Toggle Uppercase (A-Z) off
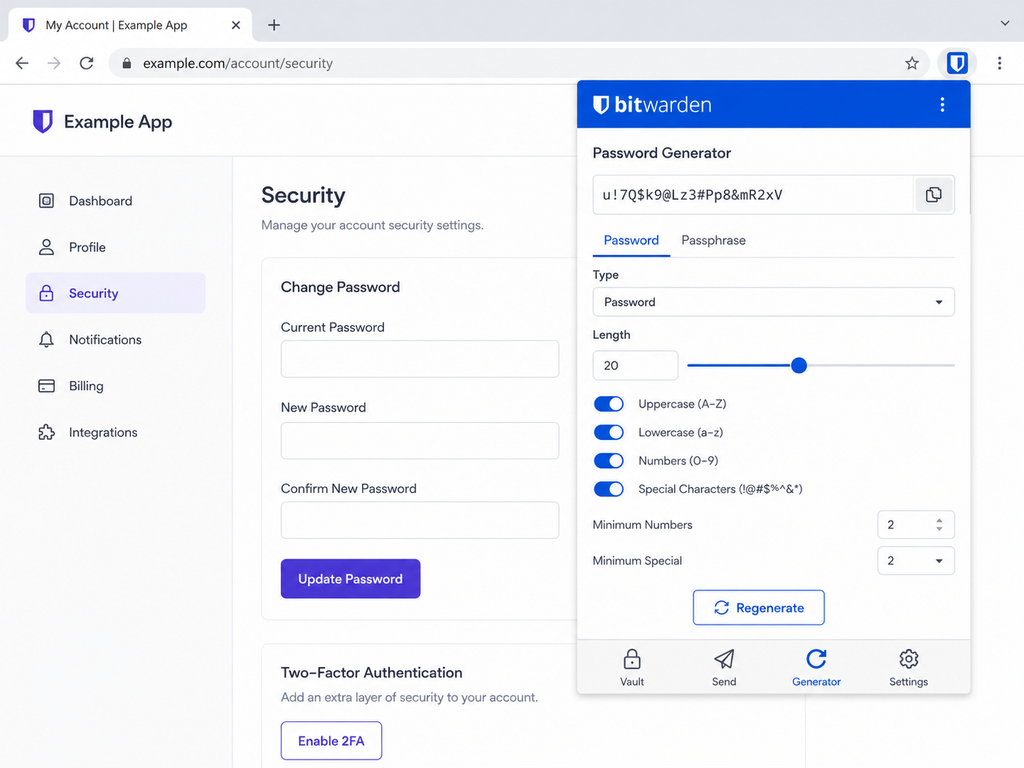The width and height of the screenshot is (1024, 768). pyautogui.click(x=609, y=404)
